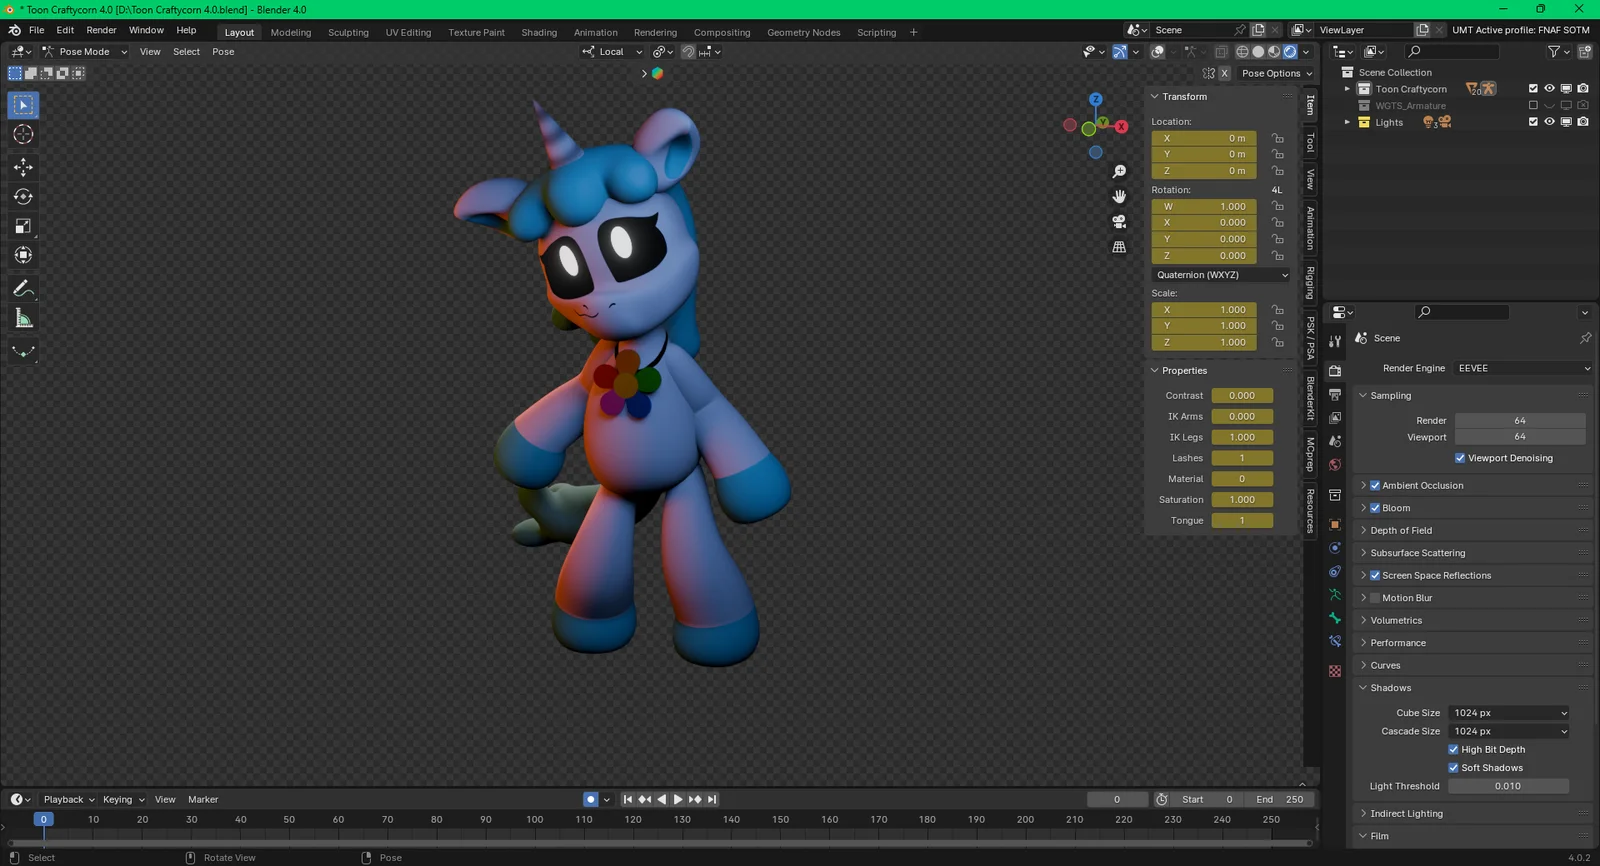This screenshot has width=1600, height=866.
Task: Select the Cursor tool in the toolbar
Action: coord(23,135)
